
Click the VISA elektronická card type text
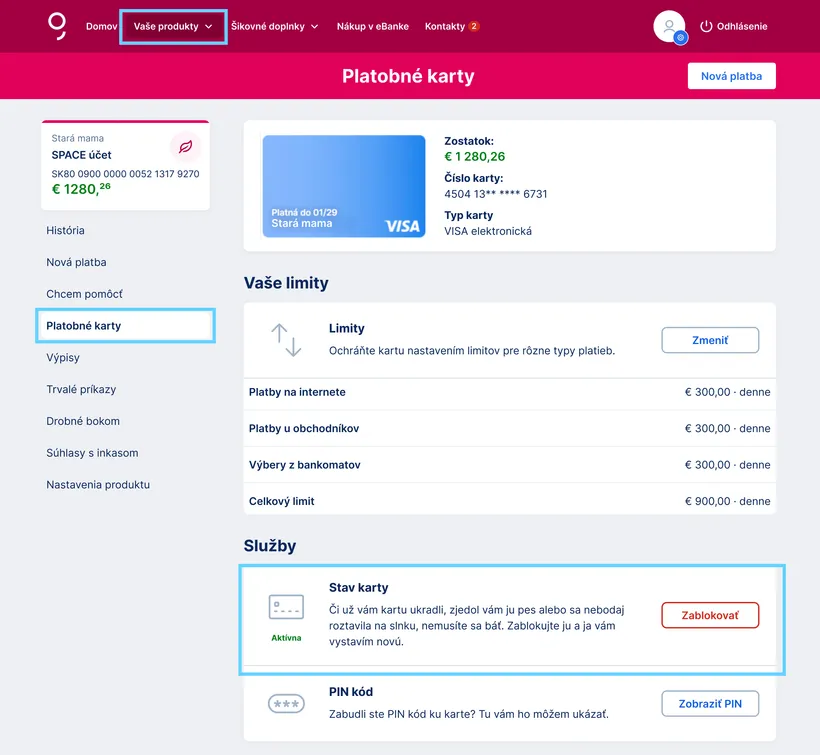tap(488, 231)
